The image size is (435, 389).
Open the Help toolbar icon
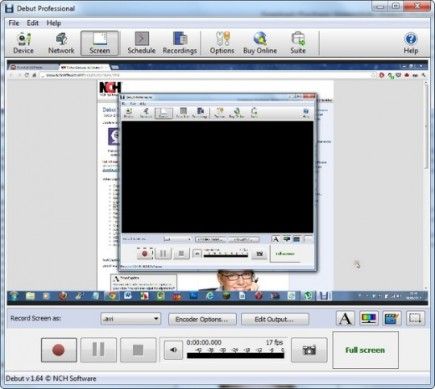tap(411, 43)
